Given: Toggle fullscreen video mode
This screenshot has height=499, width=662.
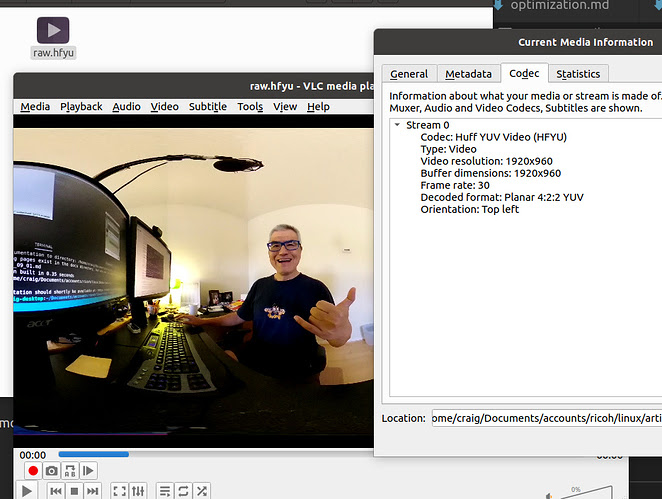Looking at the screenshot, I should click(119, 491).
